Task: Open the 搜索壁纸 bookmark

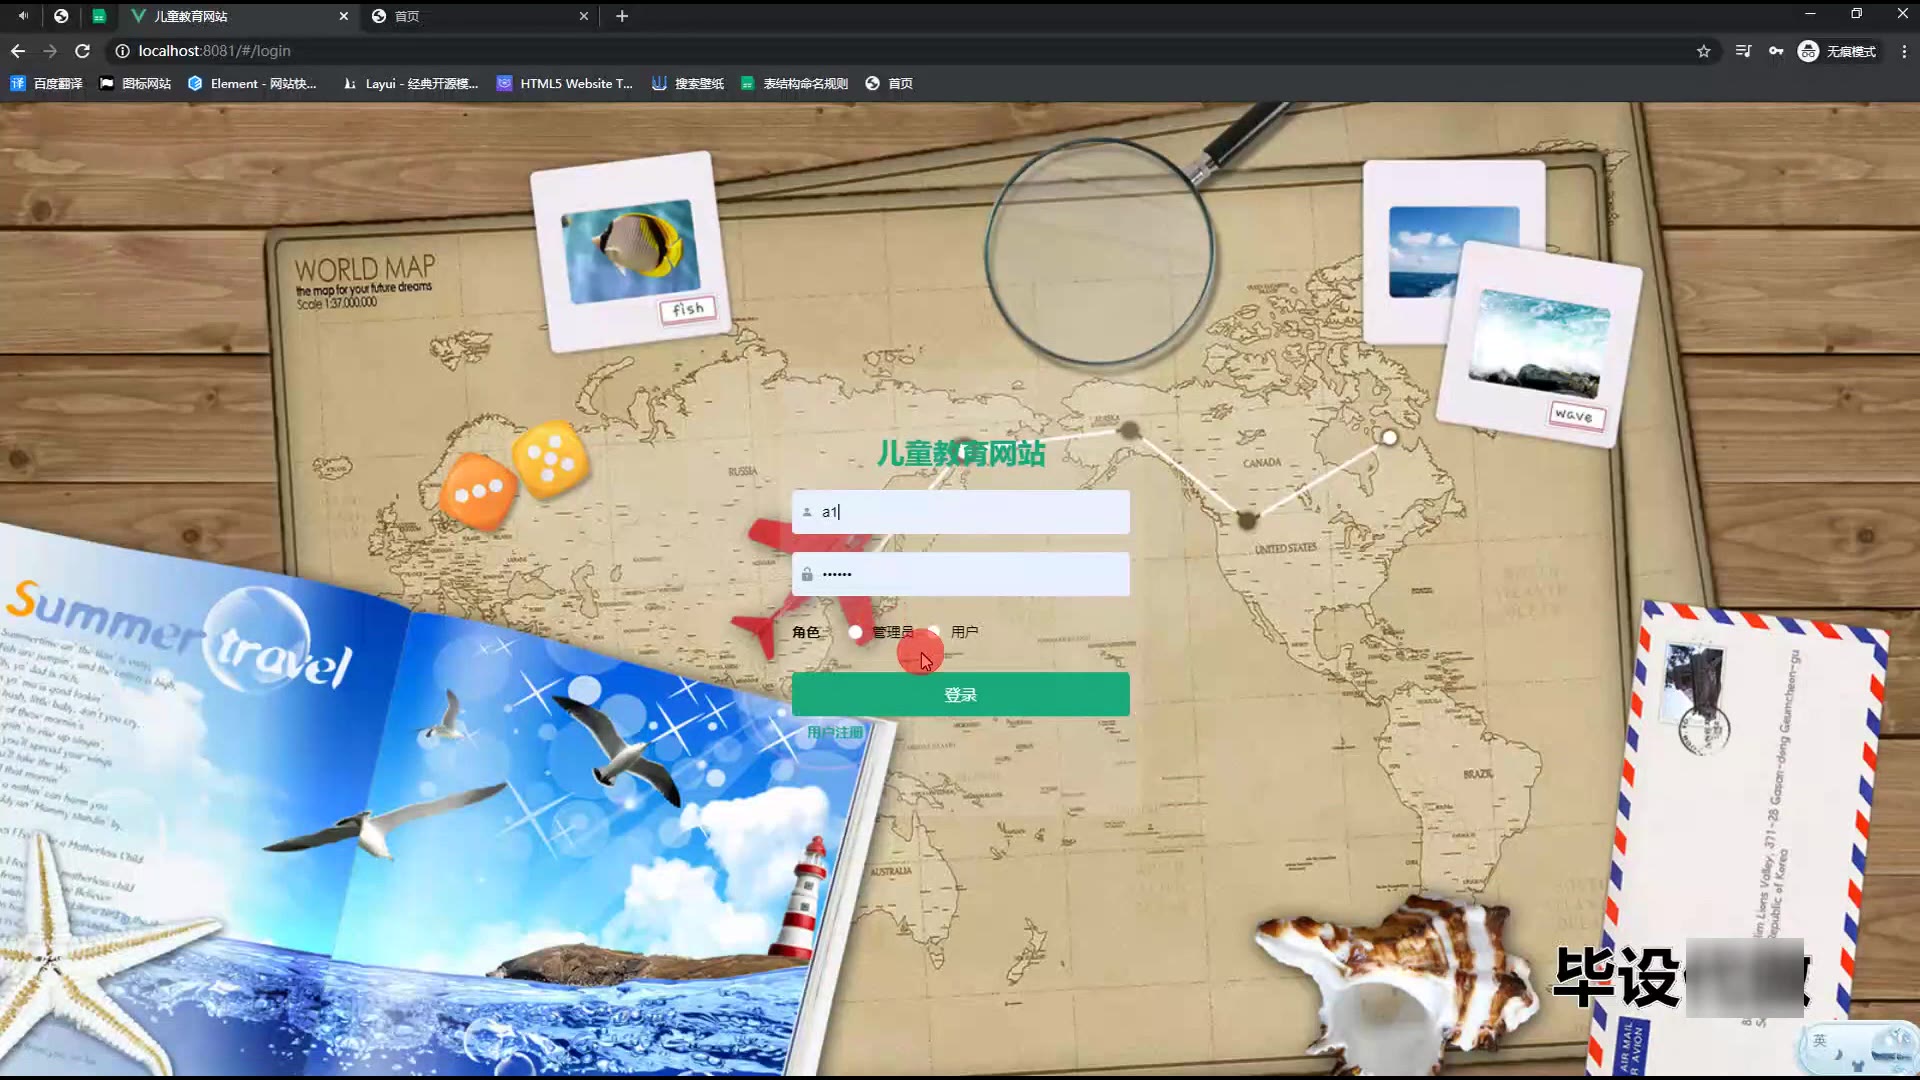Action: 688,84
